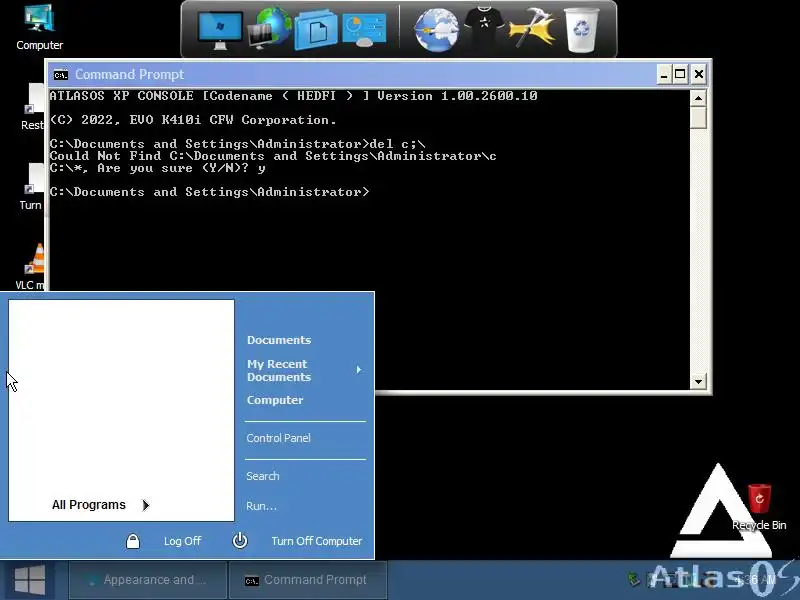The width and height of the screenshot is (800, 600).
Task: Click the Command Prompt scroll up arrow
Action: (x=698, y=98)
